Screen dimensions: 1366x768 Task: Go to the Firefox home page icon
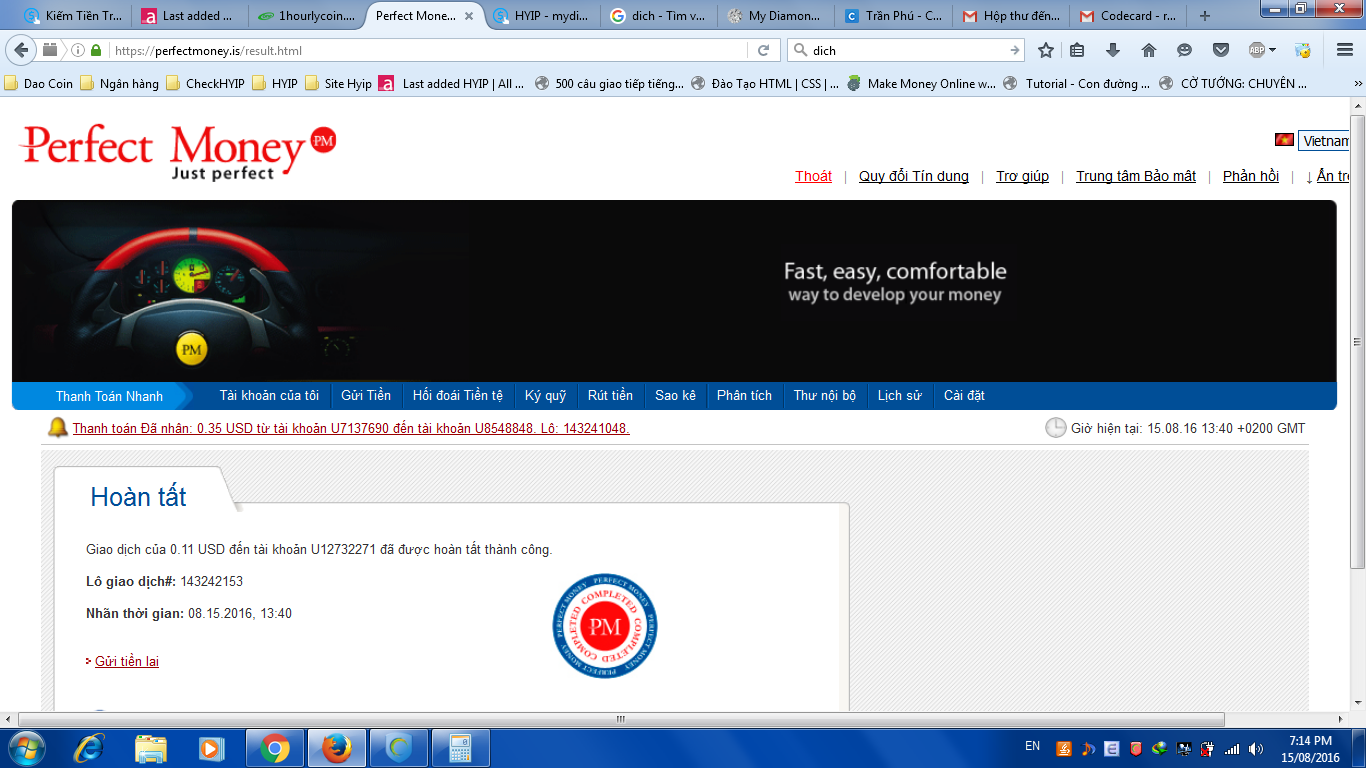click(1149, 50)
